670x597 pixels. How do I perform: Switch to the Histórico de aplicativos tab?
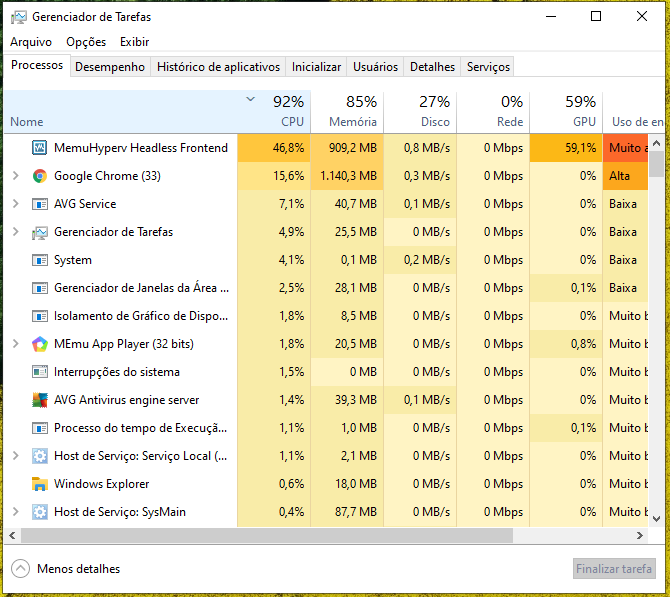218,67
